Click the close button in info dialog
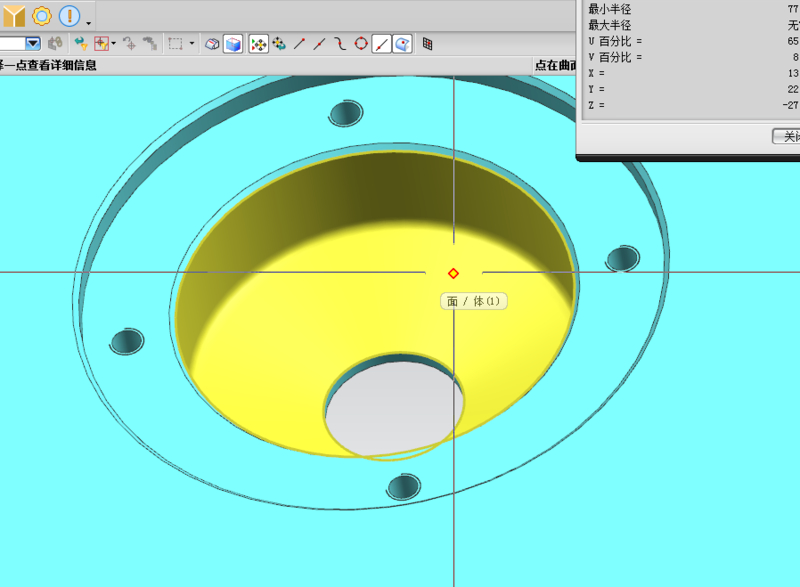 [x=786, y=137]
